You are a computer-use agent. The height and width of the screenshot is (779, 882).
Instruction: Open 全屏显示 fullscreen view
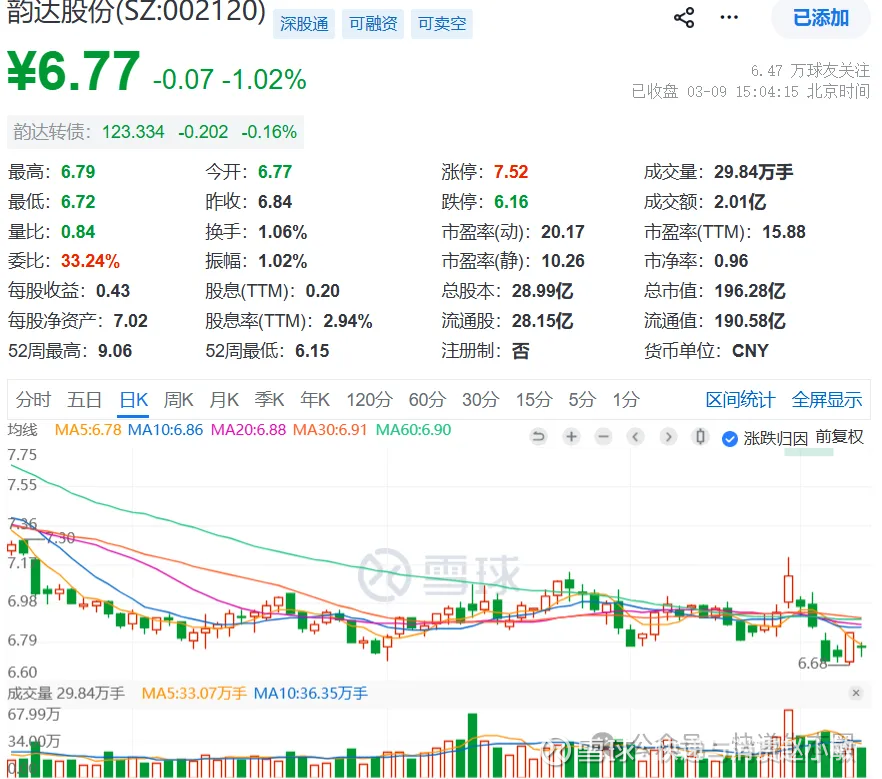(x=826, y=400)
